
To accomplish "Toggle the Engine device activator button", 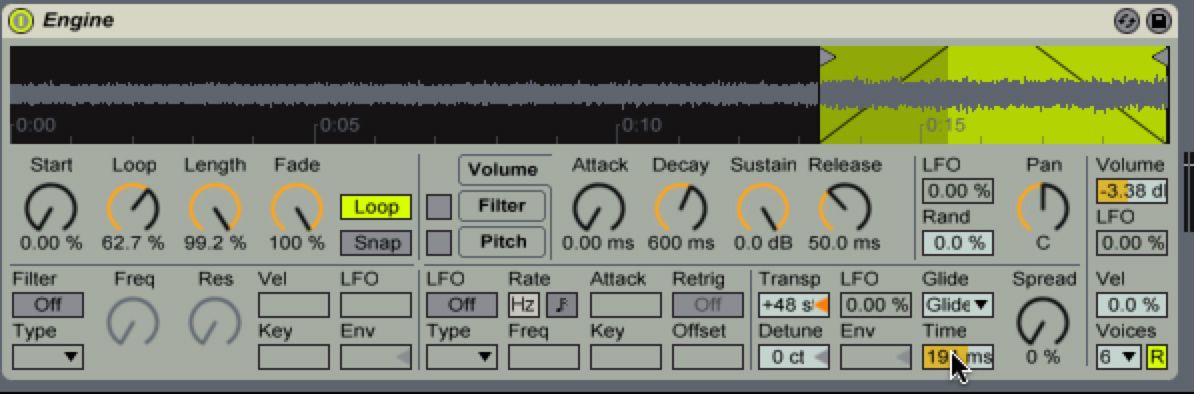I will (x=21, y=21).
